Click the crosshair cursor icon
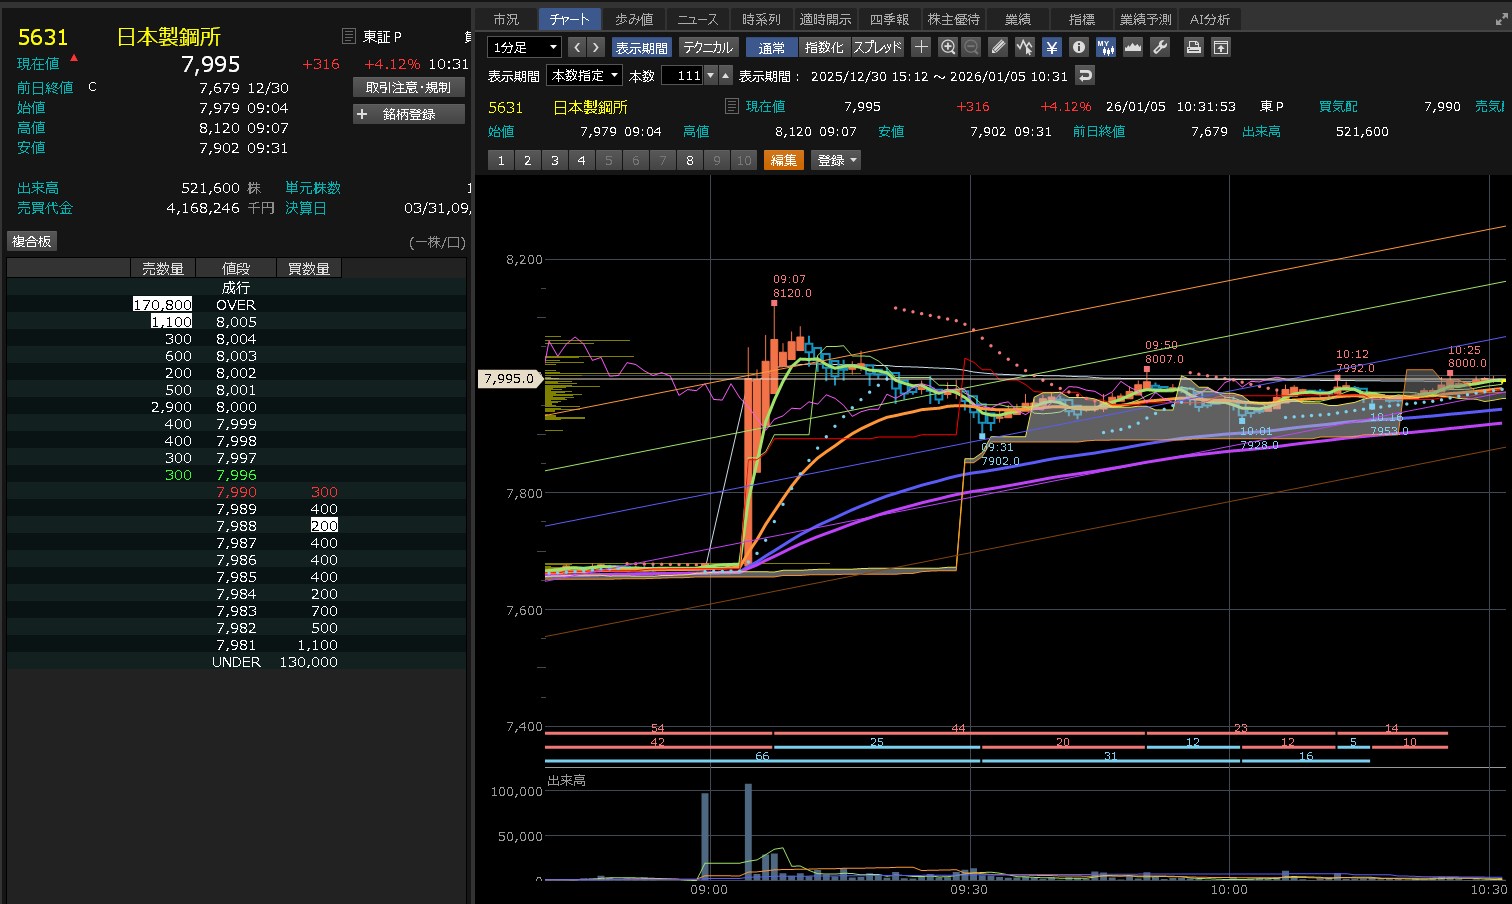This screenshot has height=904, width=1512. click(921, 47)
